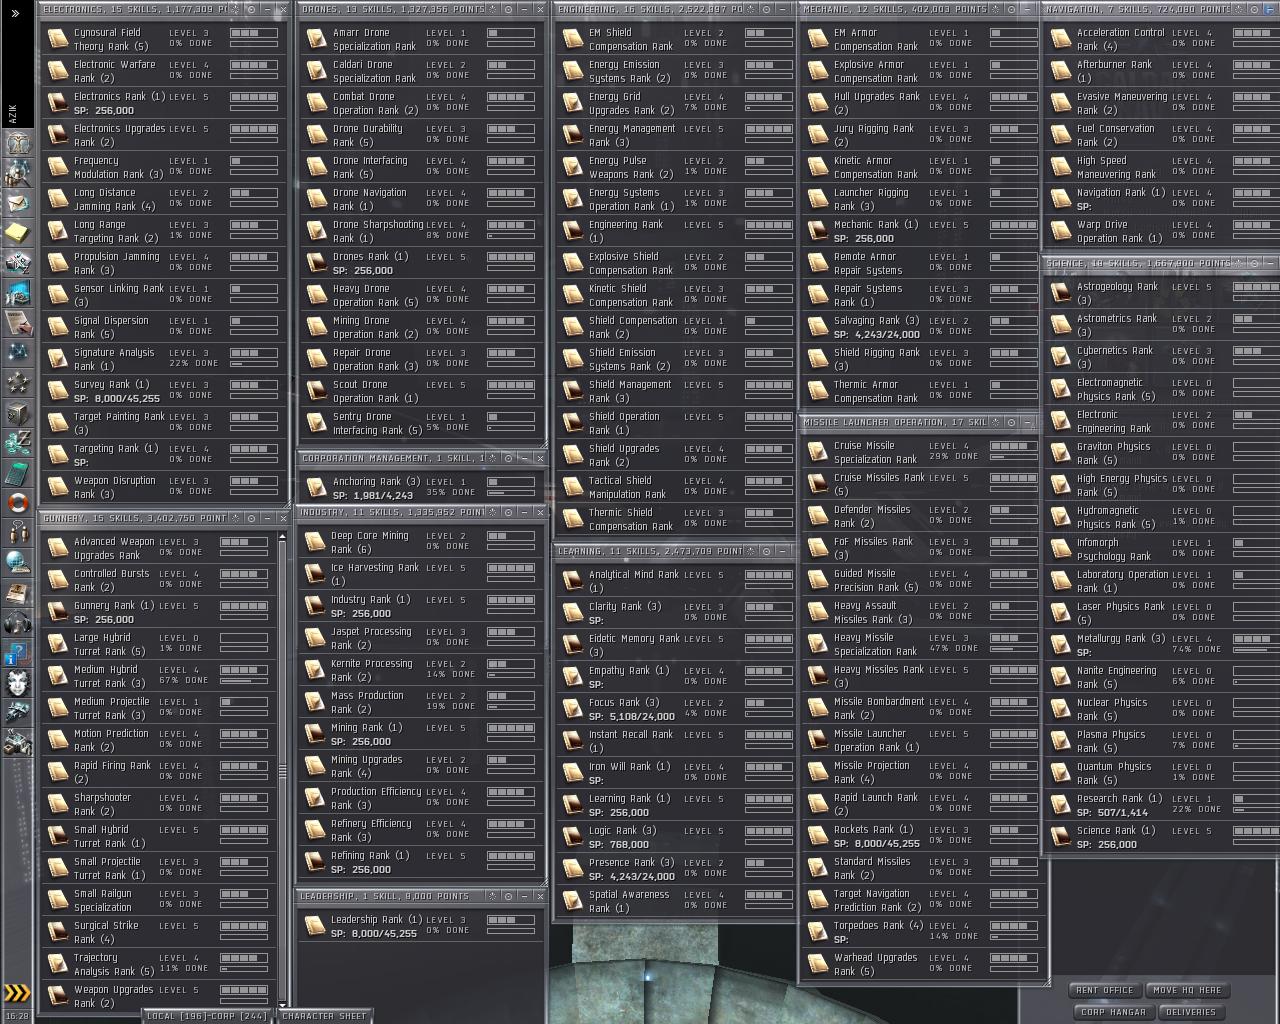
Task: Expand the sidebar with double-chevron arrow
Action: click(x=15, y=14)
